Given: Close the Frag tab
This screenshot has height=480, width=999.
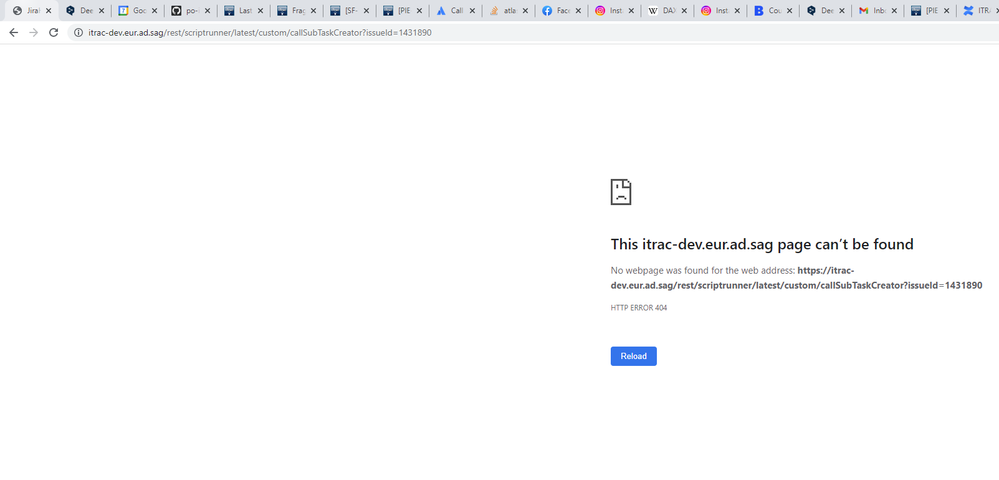Looking at the screenshot, I should 313,11.
